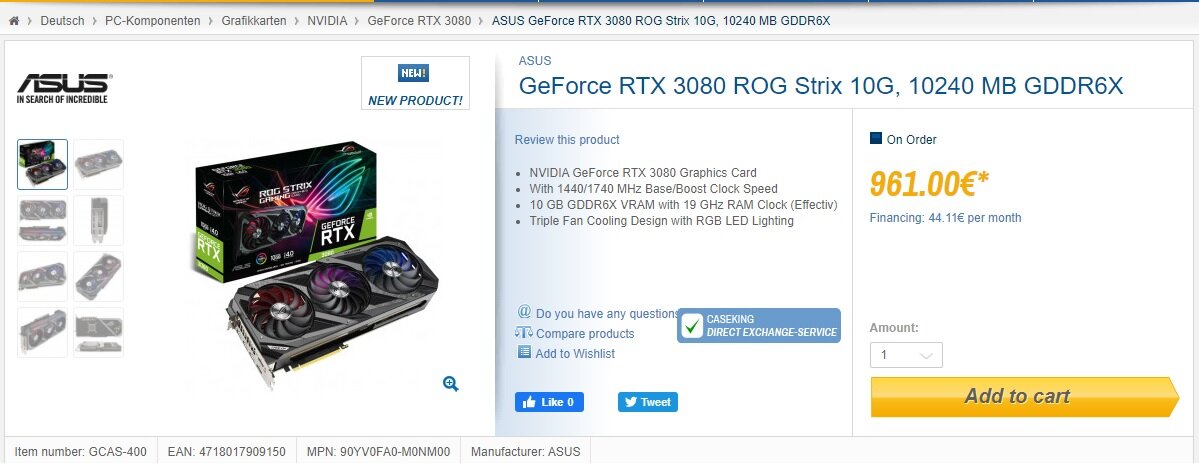Go to PC-Komponenten breadcrumb category
Screen dimensions: 1199x466
click(153, 21)
